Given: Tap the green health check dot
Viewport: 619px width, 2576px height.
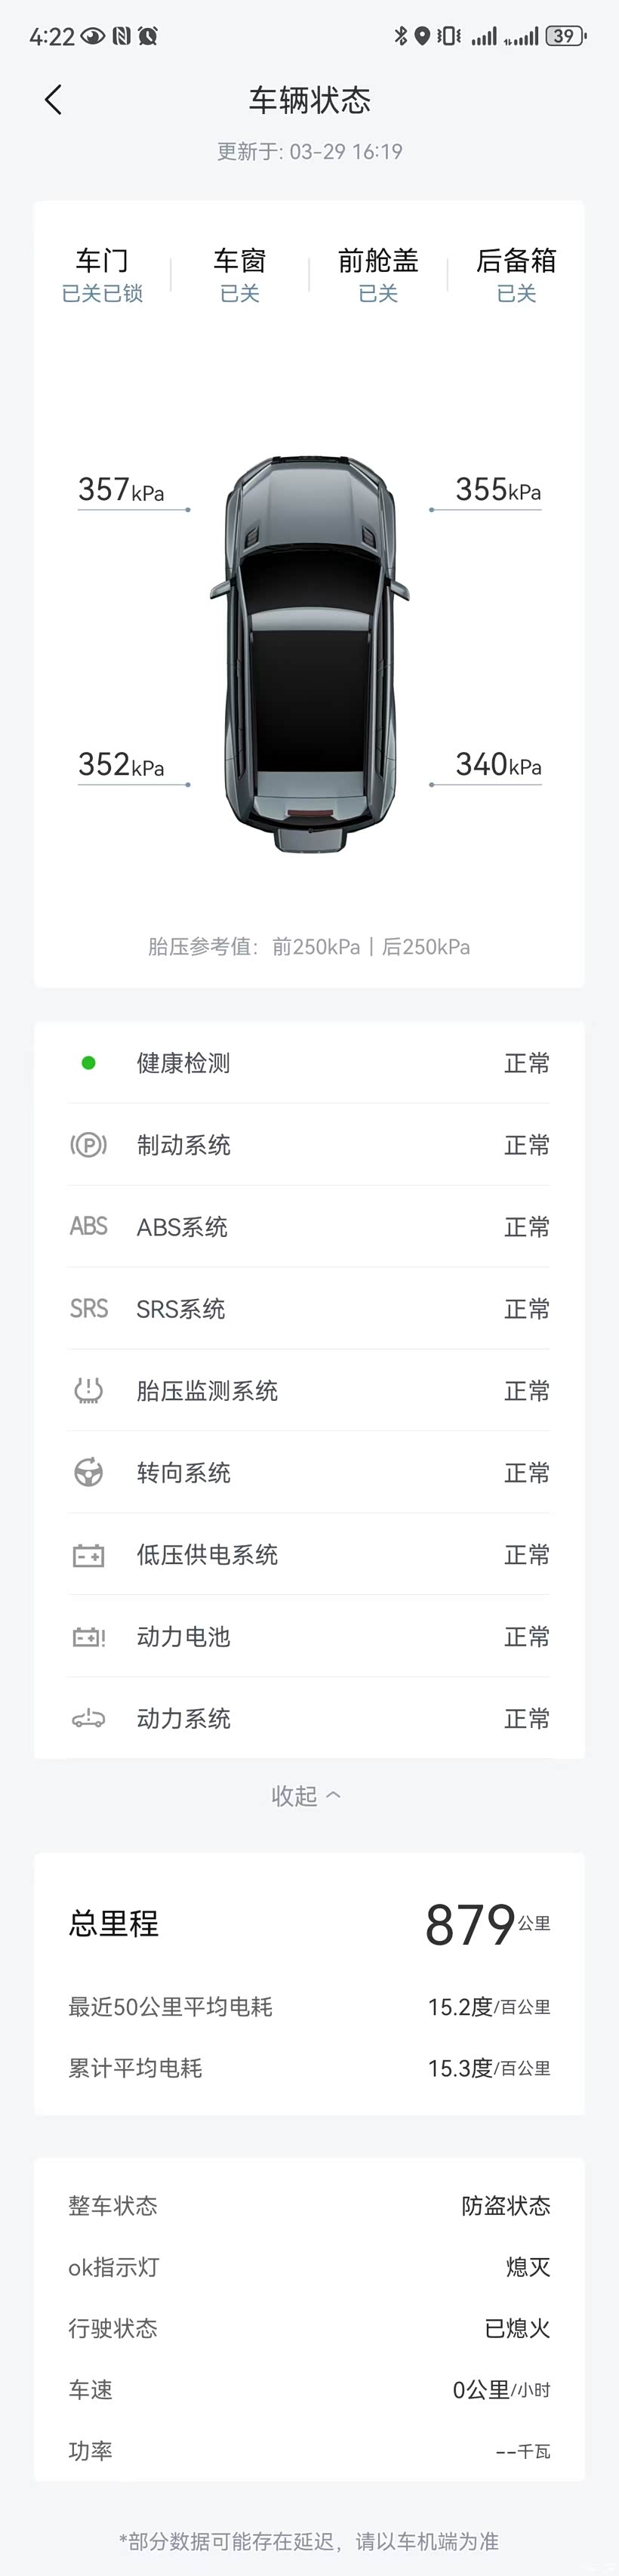Looking at the screenshot, I should point(88,1063).
